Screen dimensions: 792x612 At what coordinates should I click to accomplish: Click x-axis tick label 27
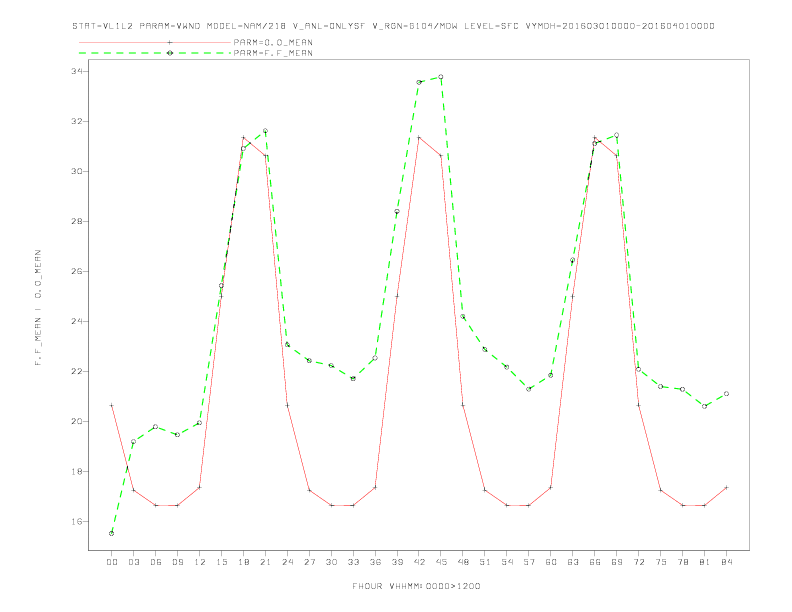309,562
